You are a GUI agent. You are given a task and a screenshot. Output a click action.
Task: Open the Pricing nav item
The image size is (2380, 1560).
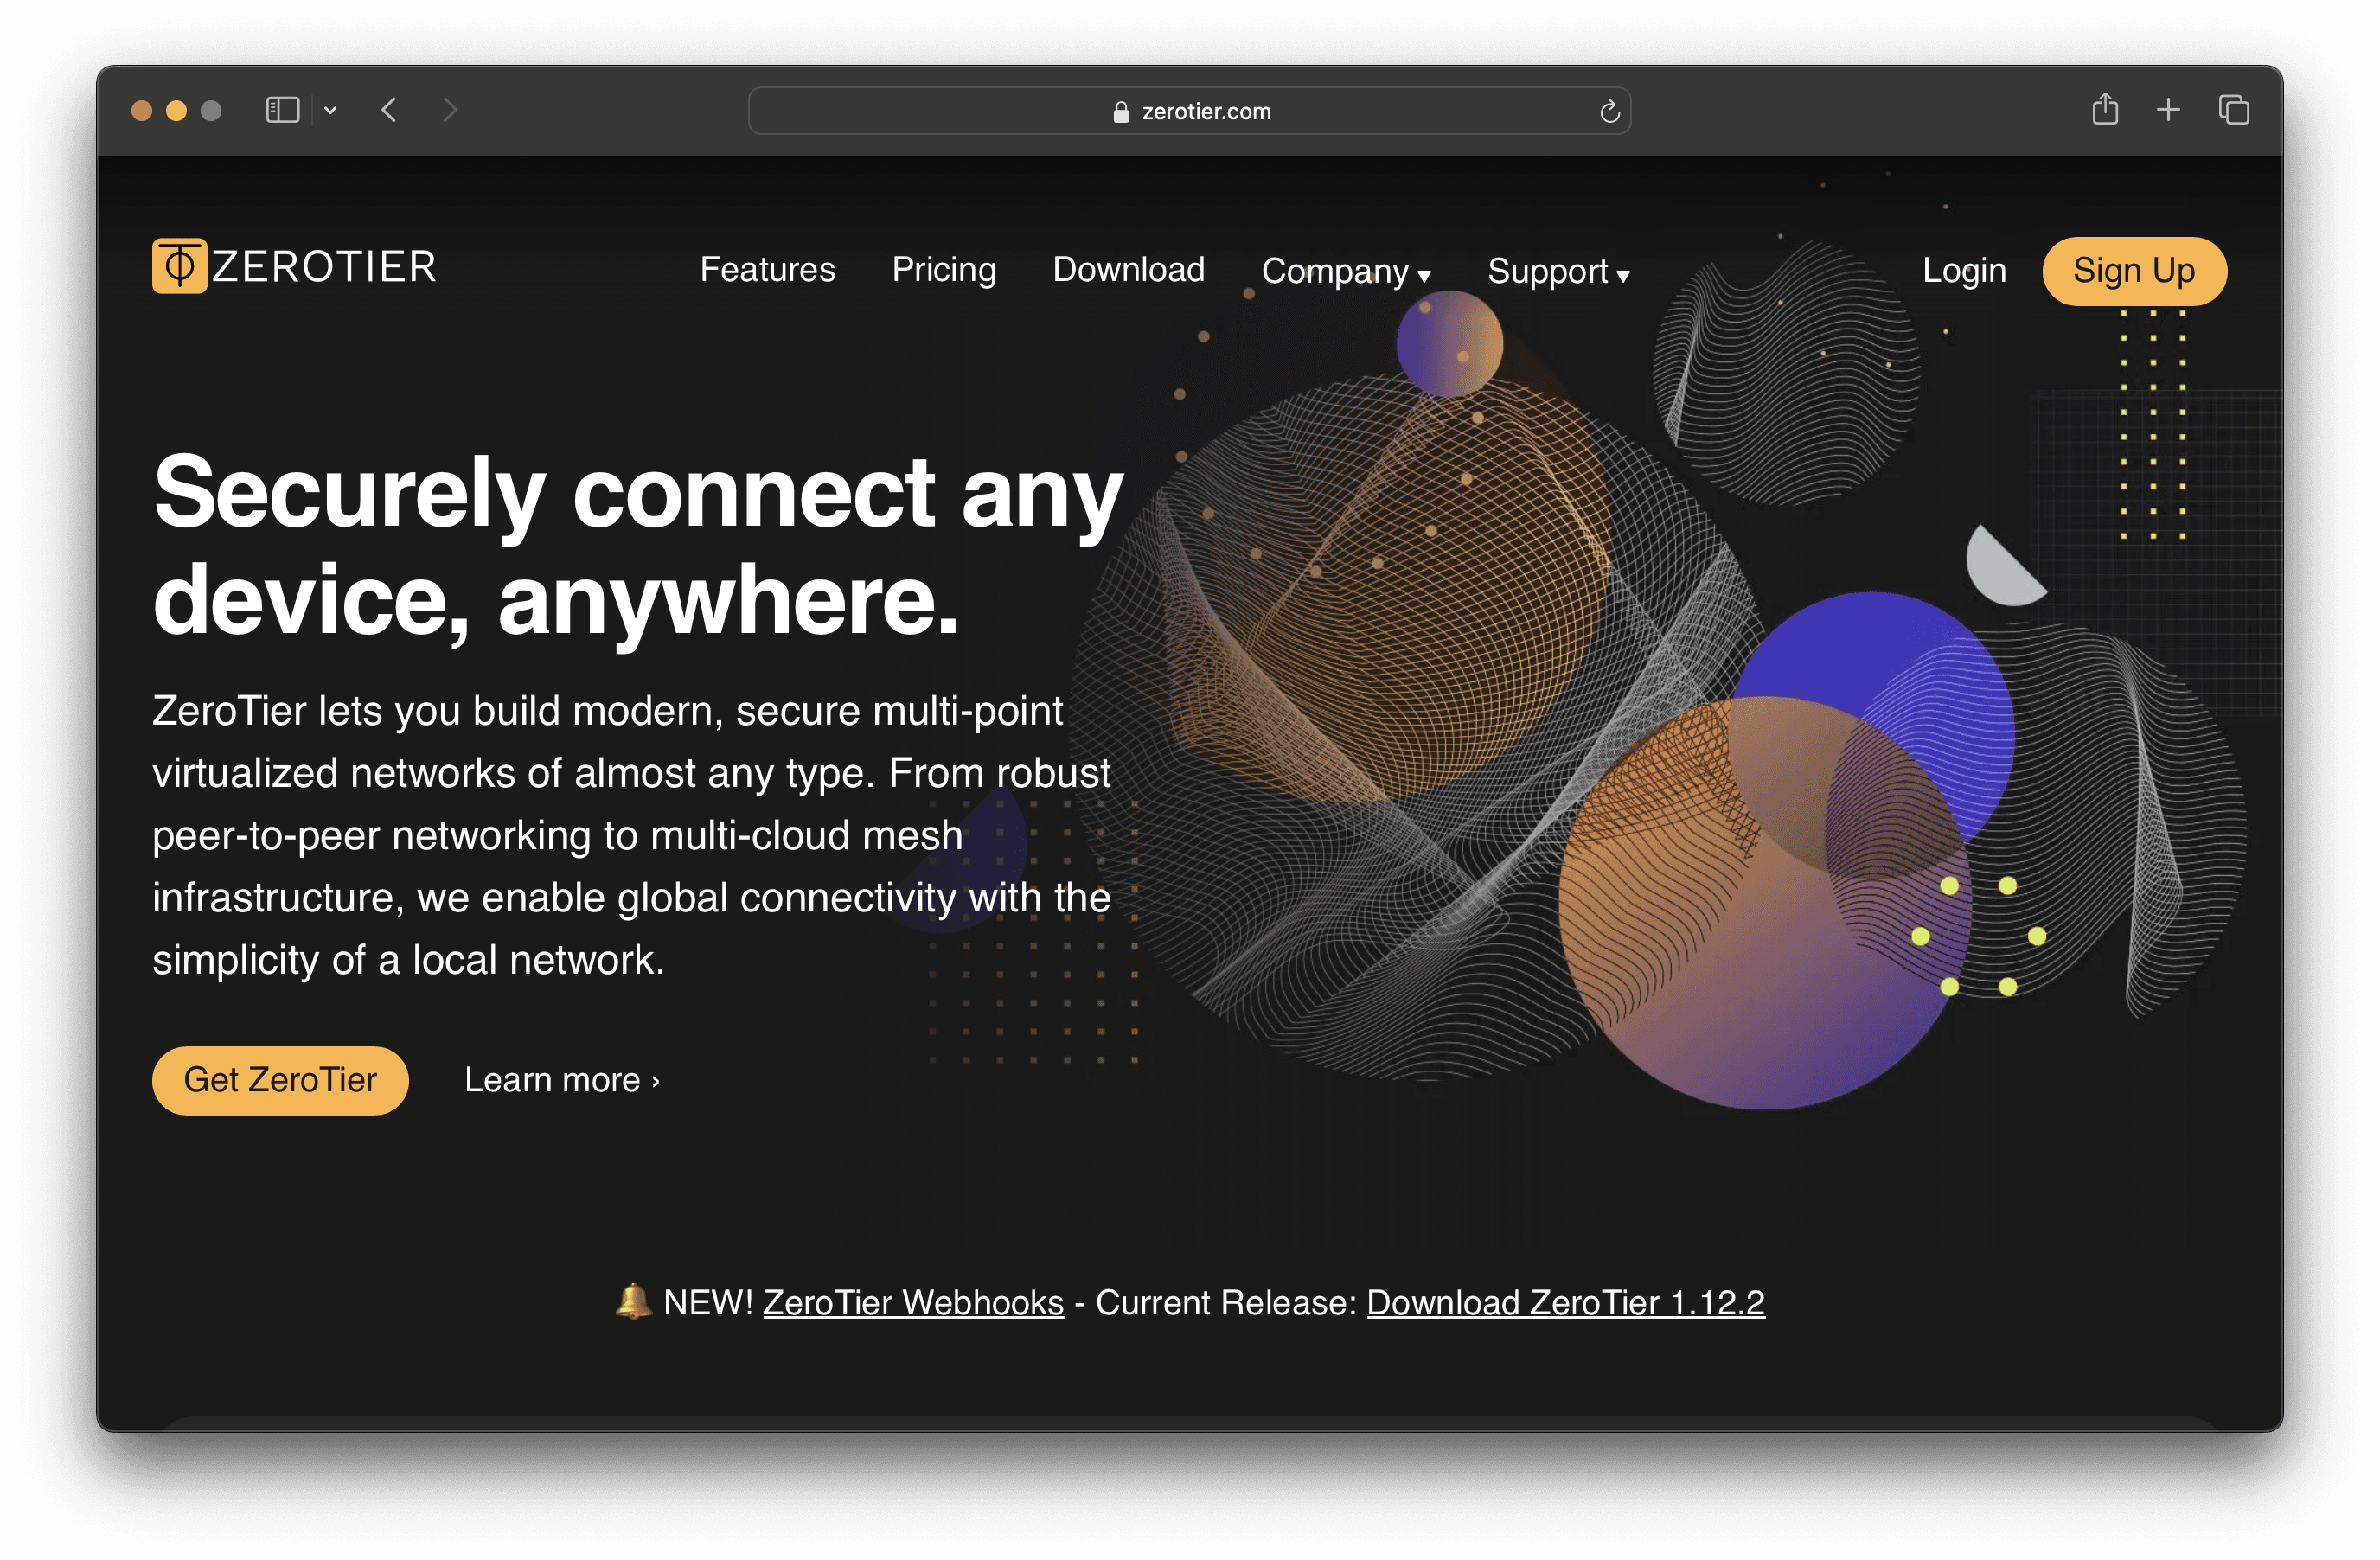click(943, 270)
